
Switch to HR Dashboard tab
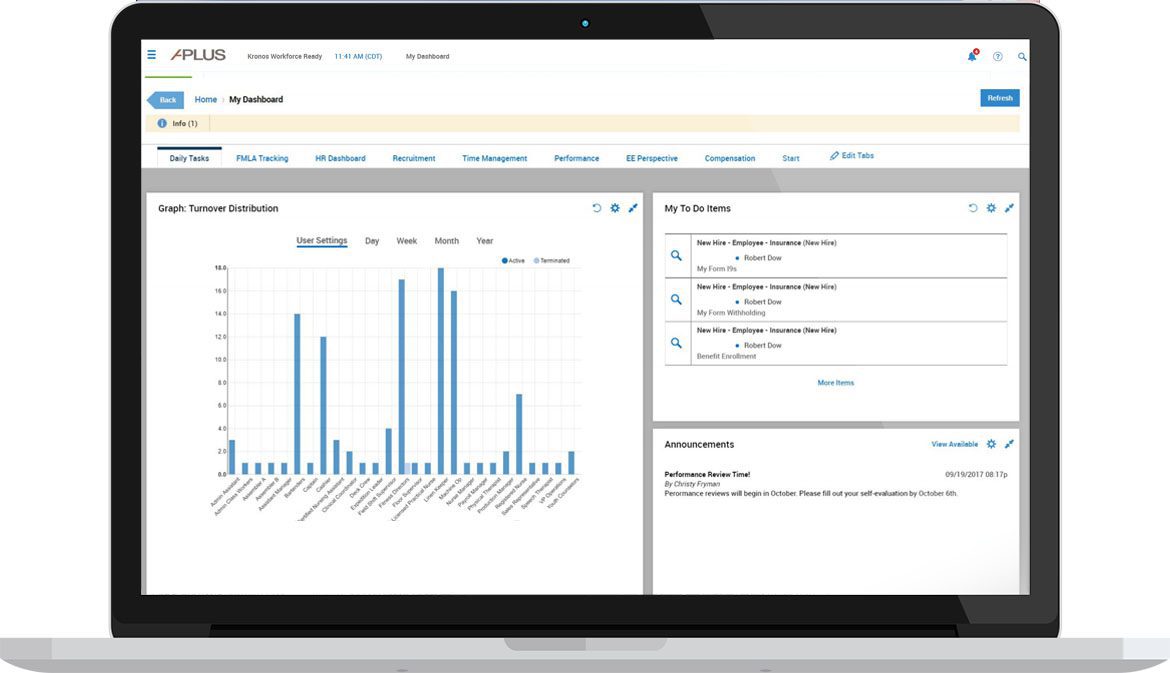pyautogui.click(x=340, y=158)
